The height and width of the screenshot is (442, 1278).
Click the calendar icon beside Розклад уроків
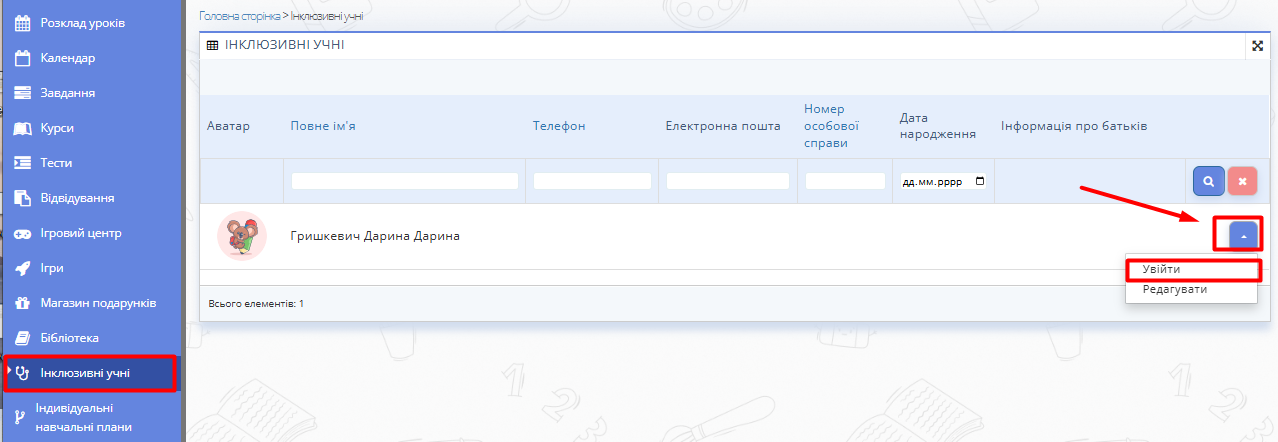click(x=23, y=23)
